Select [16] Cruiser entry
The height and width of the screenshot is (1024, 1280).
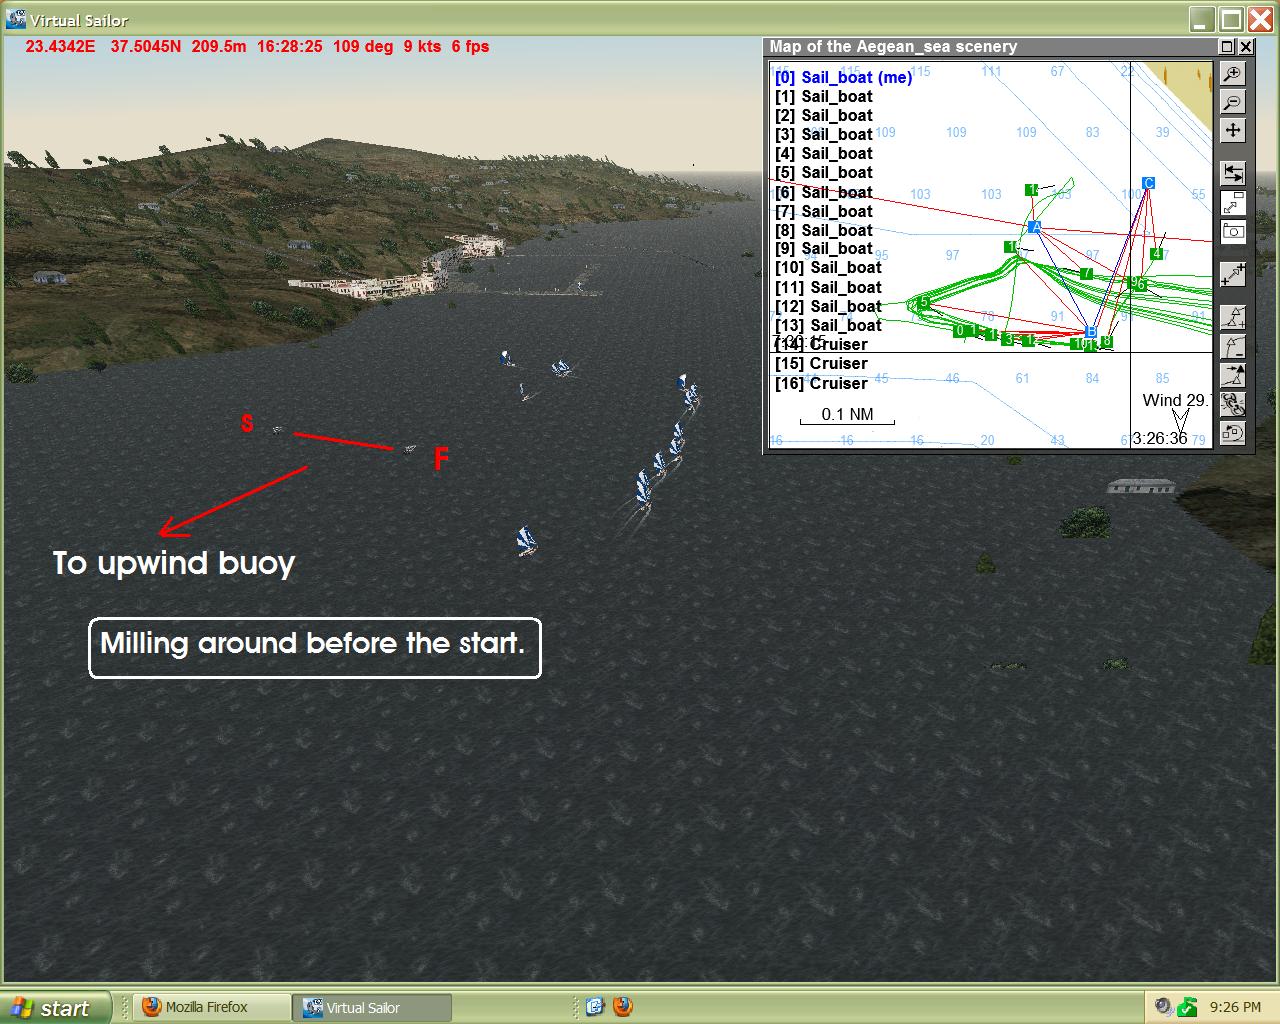821,383
